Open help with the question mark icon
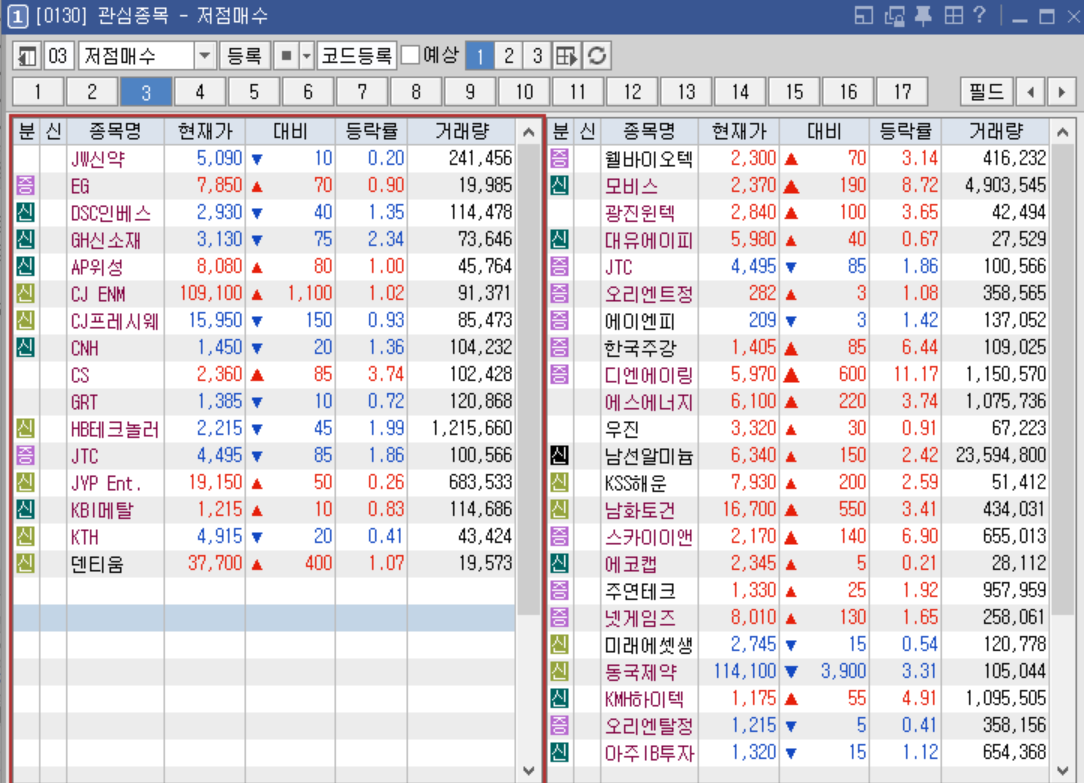The height and width of the screenshot is (783, 1084). coord(979,15)
